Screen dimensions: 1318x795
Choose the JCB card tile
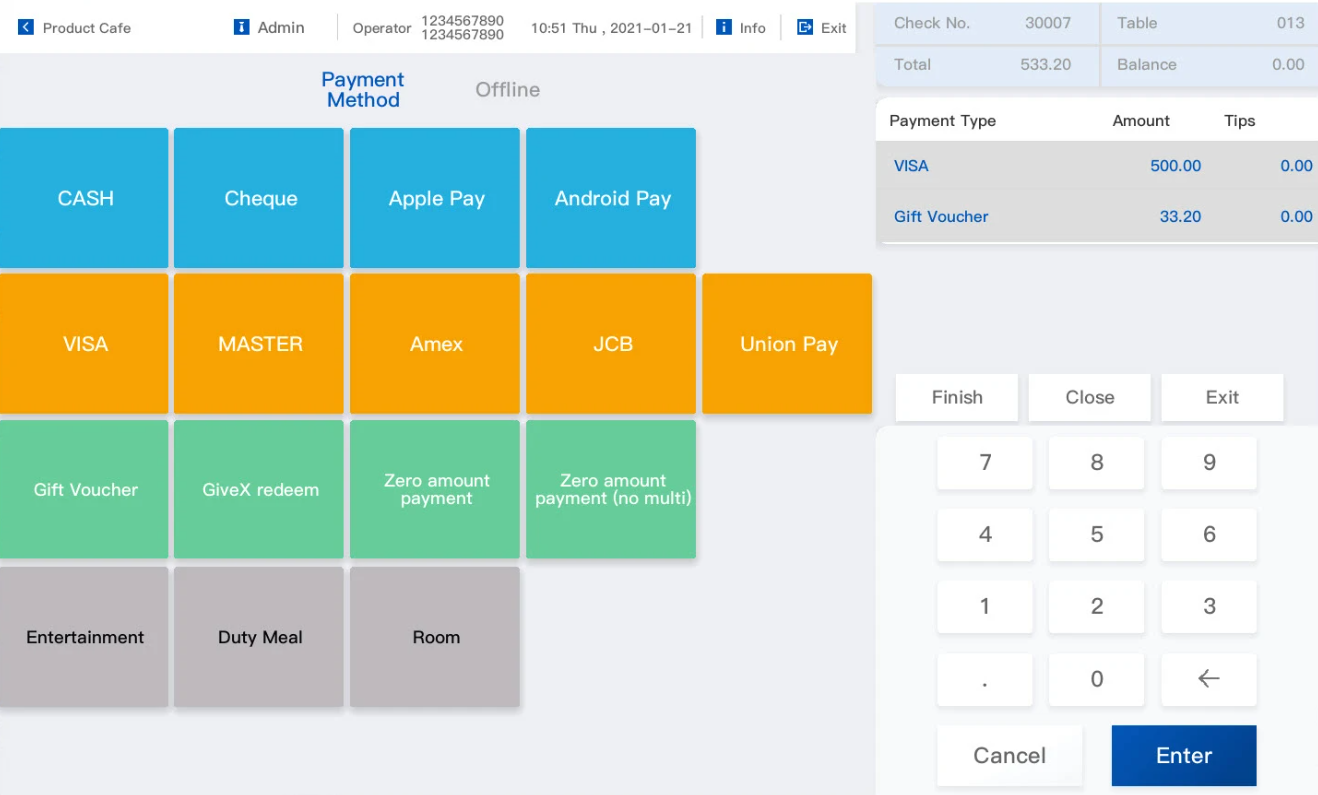point(612,344)
